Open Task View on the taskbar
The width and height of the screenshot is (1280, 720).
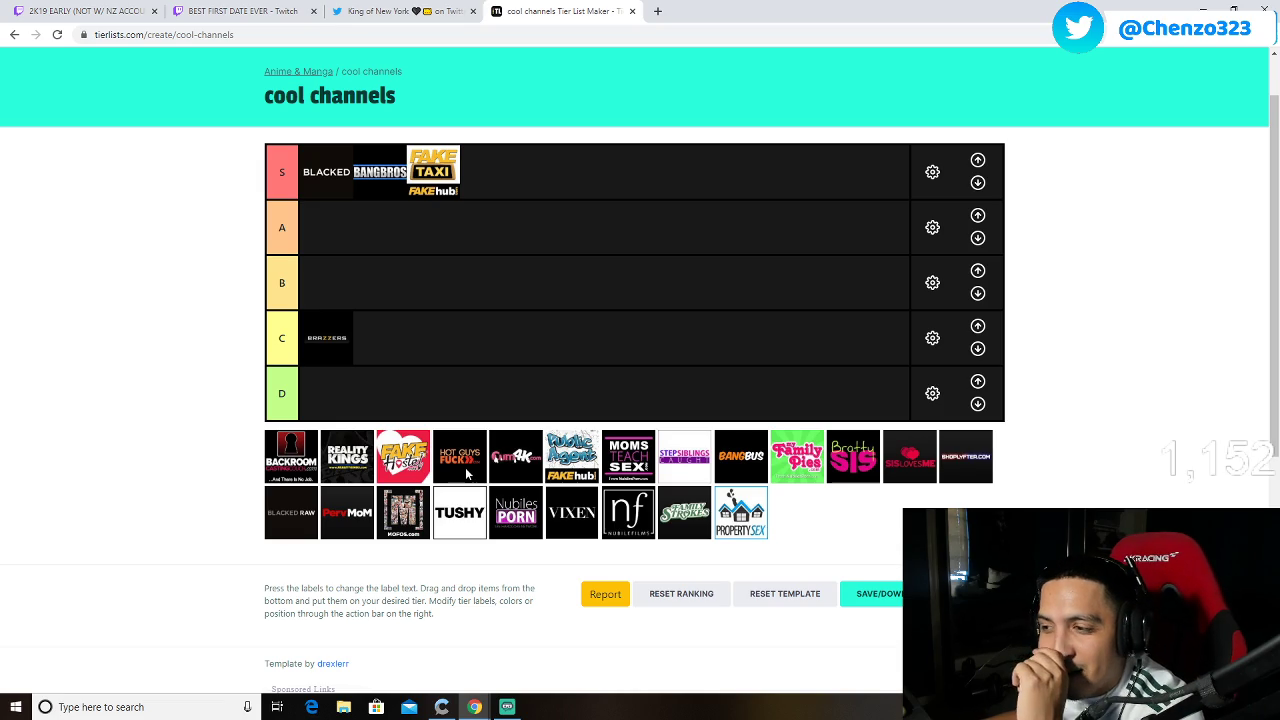pos(277,707)
